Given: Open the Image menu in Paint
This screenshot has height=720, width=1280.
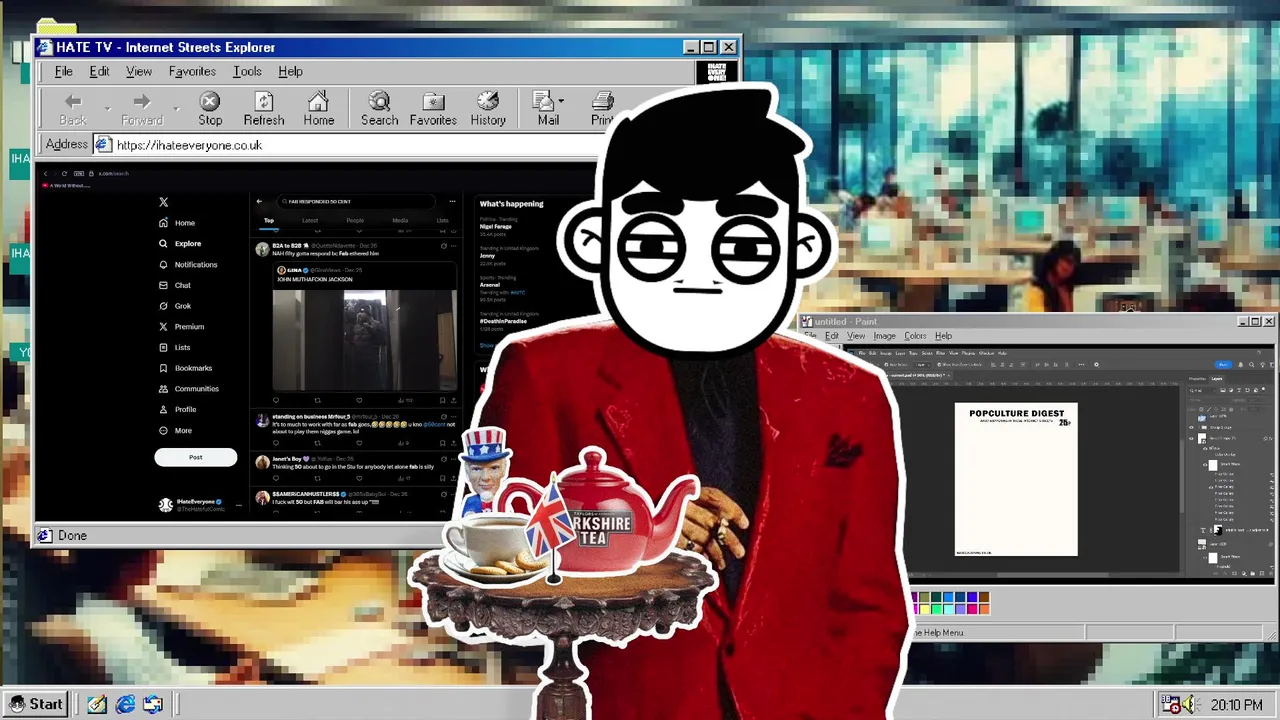Looking at the screenshot, I should coord(884,336).
